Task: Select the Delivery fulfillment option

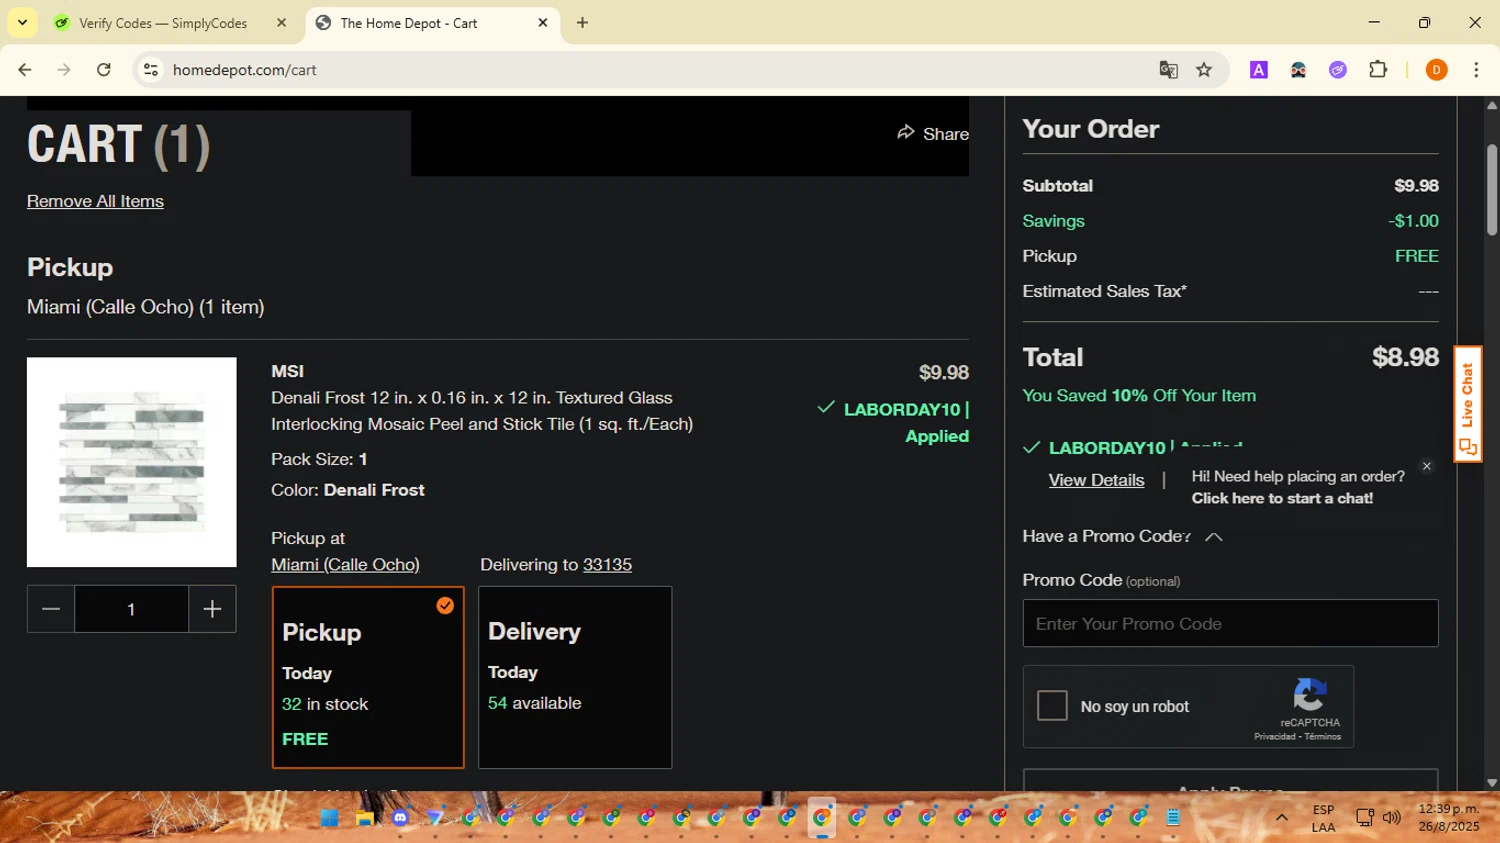Action: 575,677
